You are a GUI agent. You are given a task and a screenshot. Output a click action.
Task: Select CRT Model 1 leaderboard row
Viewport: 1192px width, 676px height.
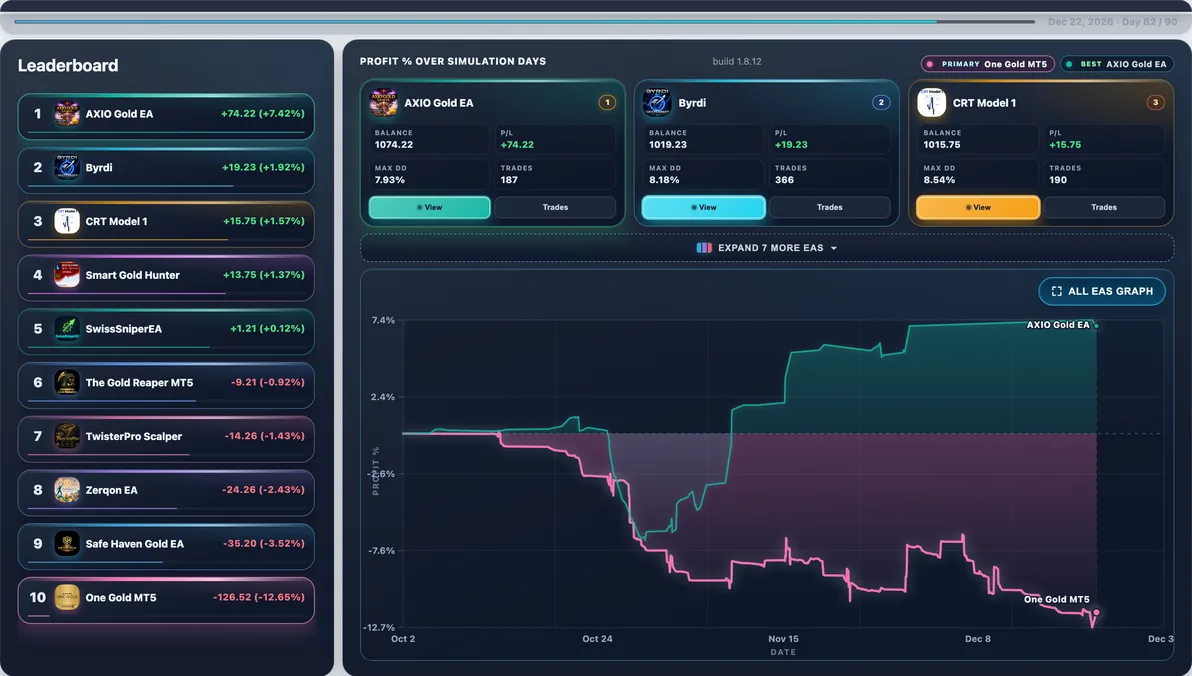[166, 224]
